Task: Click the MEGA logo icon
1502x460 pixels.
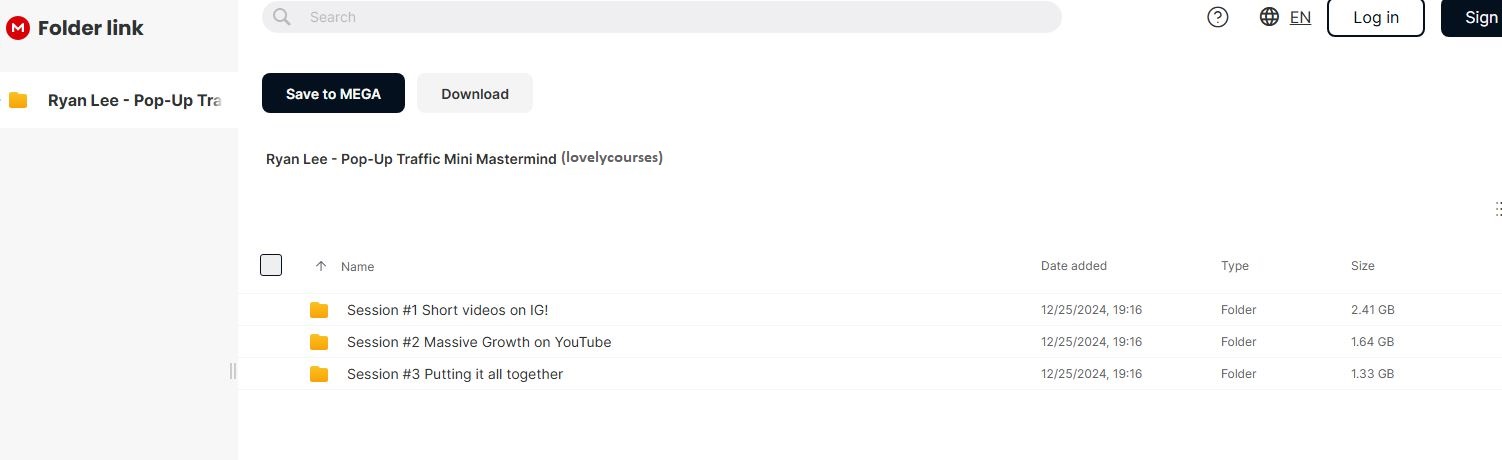Action: click(18, 28)
